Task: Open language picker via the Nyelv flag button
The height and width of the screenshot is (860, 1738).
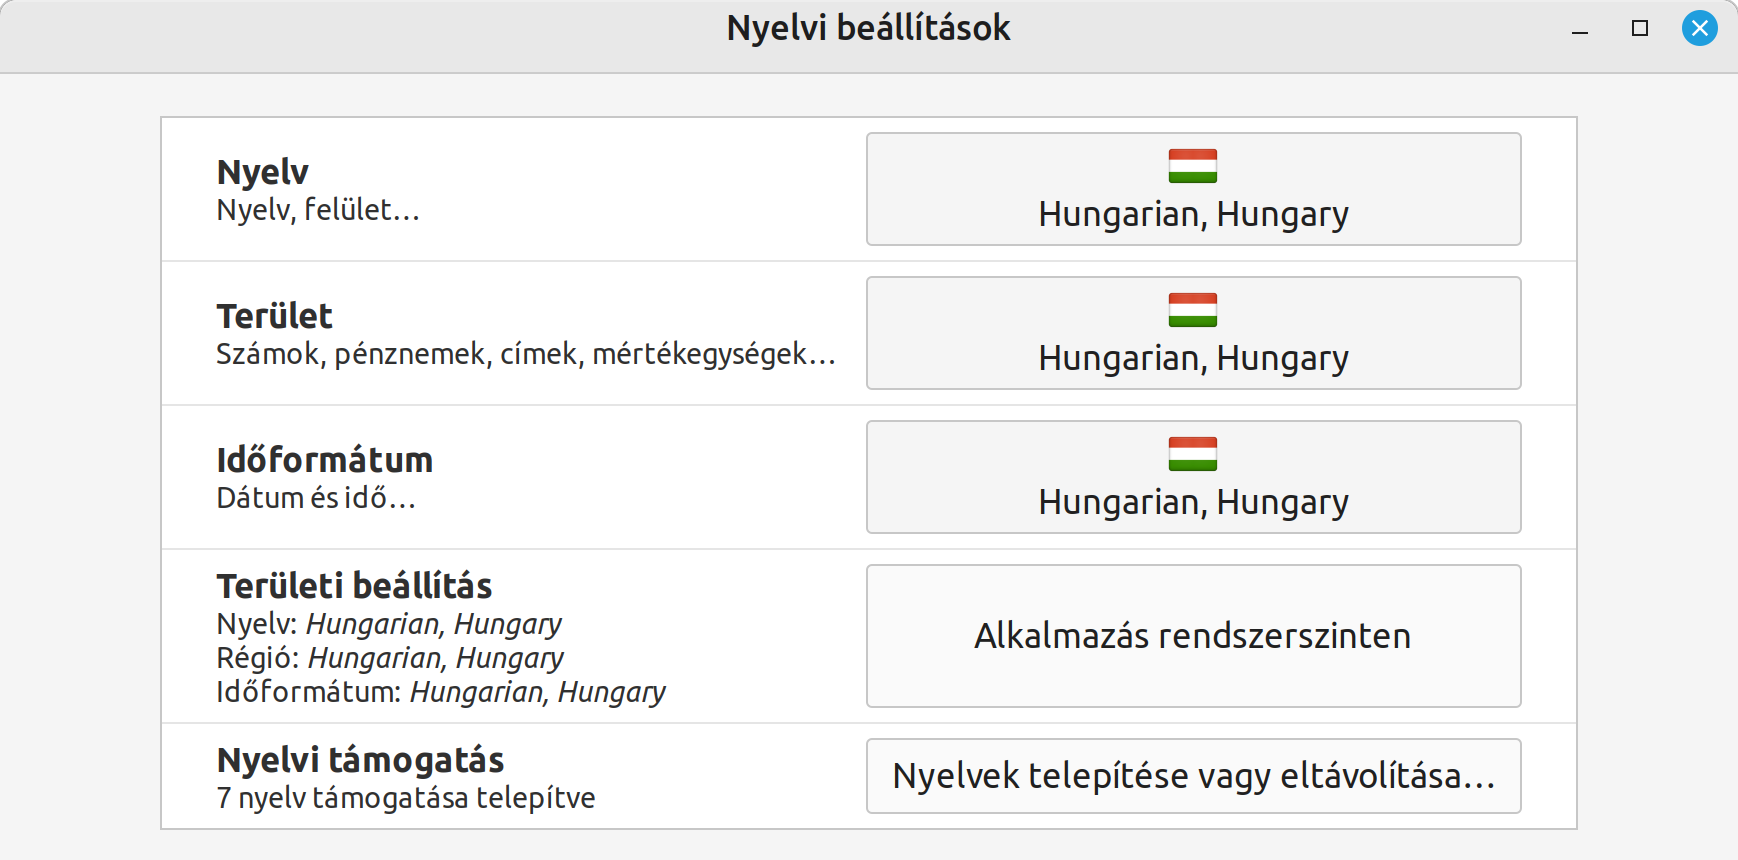Action: click(1193, 167)
